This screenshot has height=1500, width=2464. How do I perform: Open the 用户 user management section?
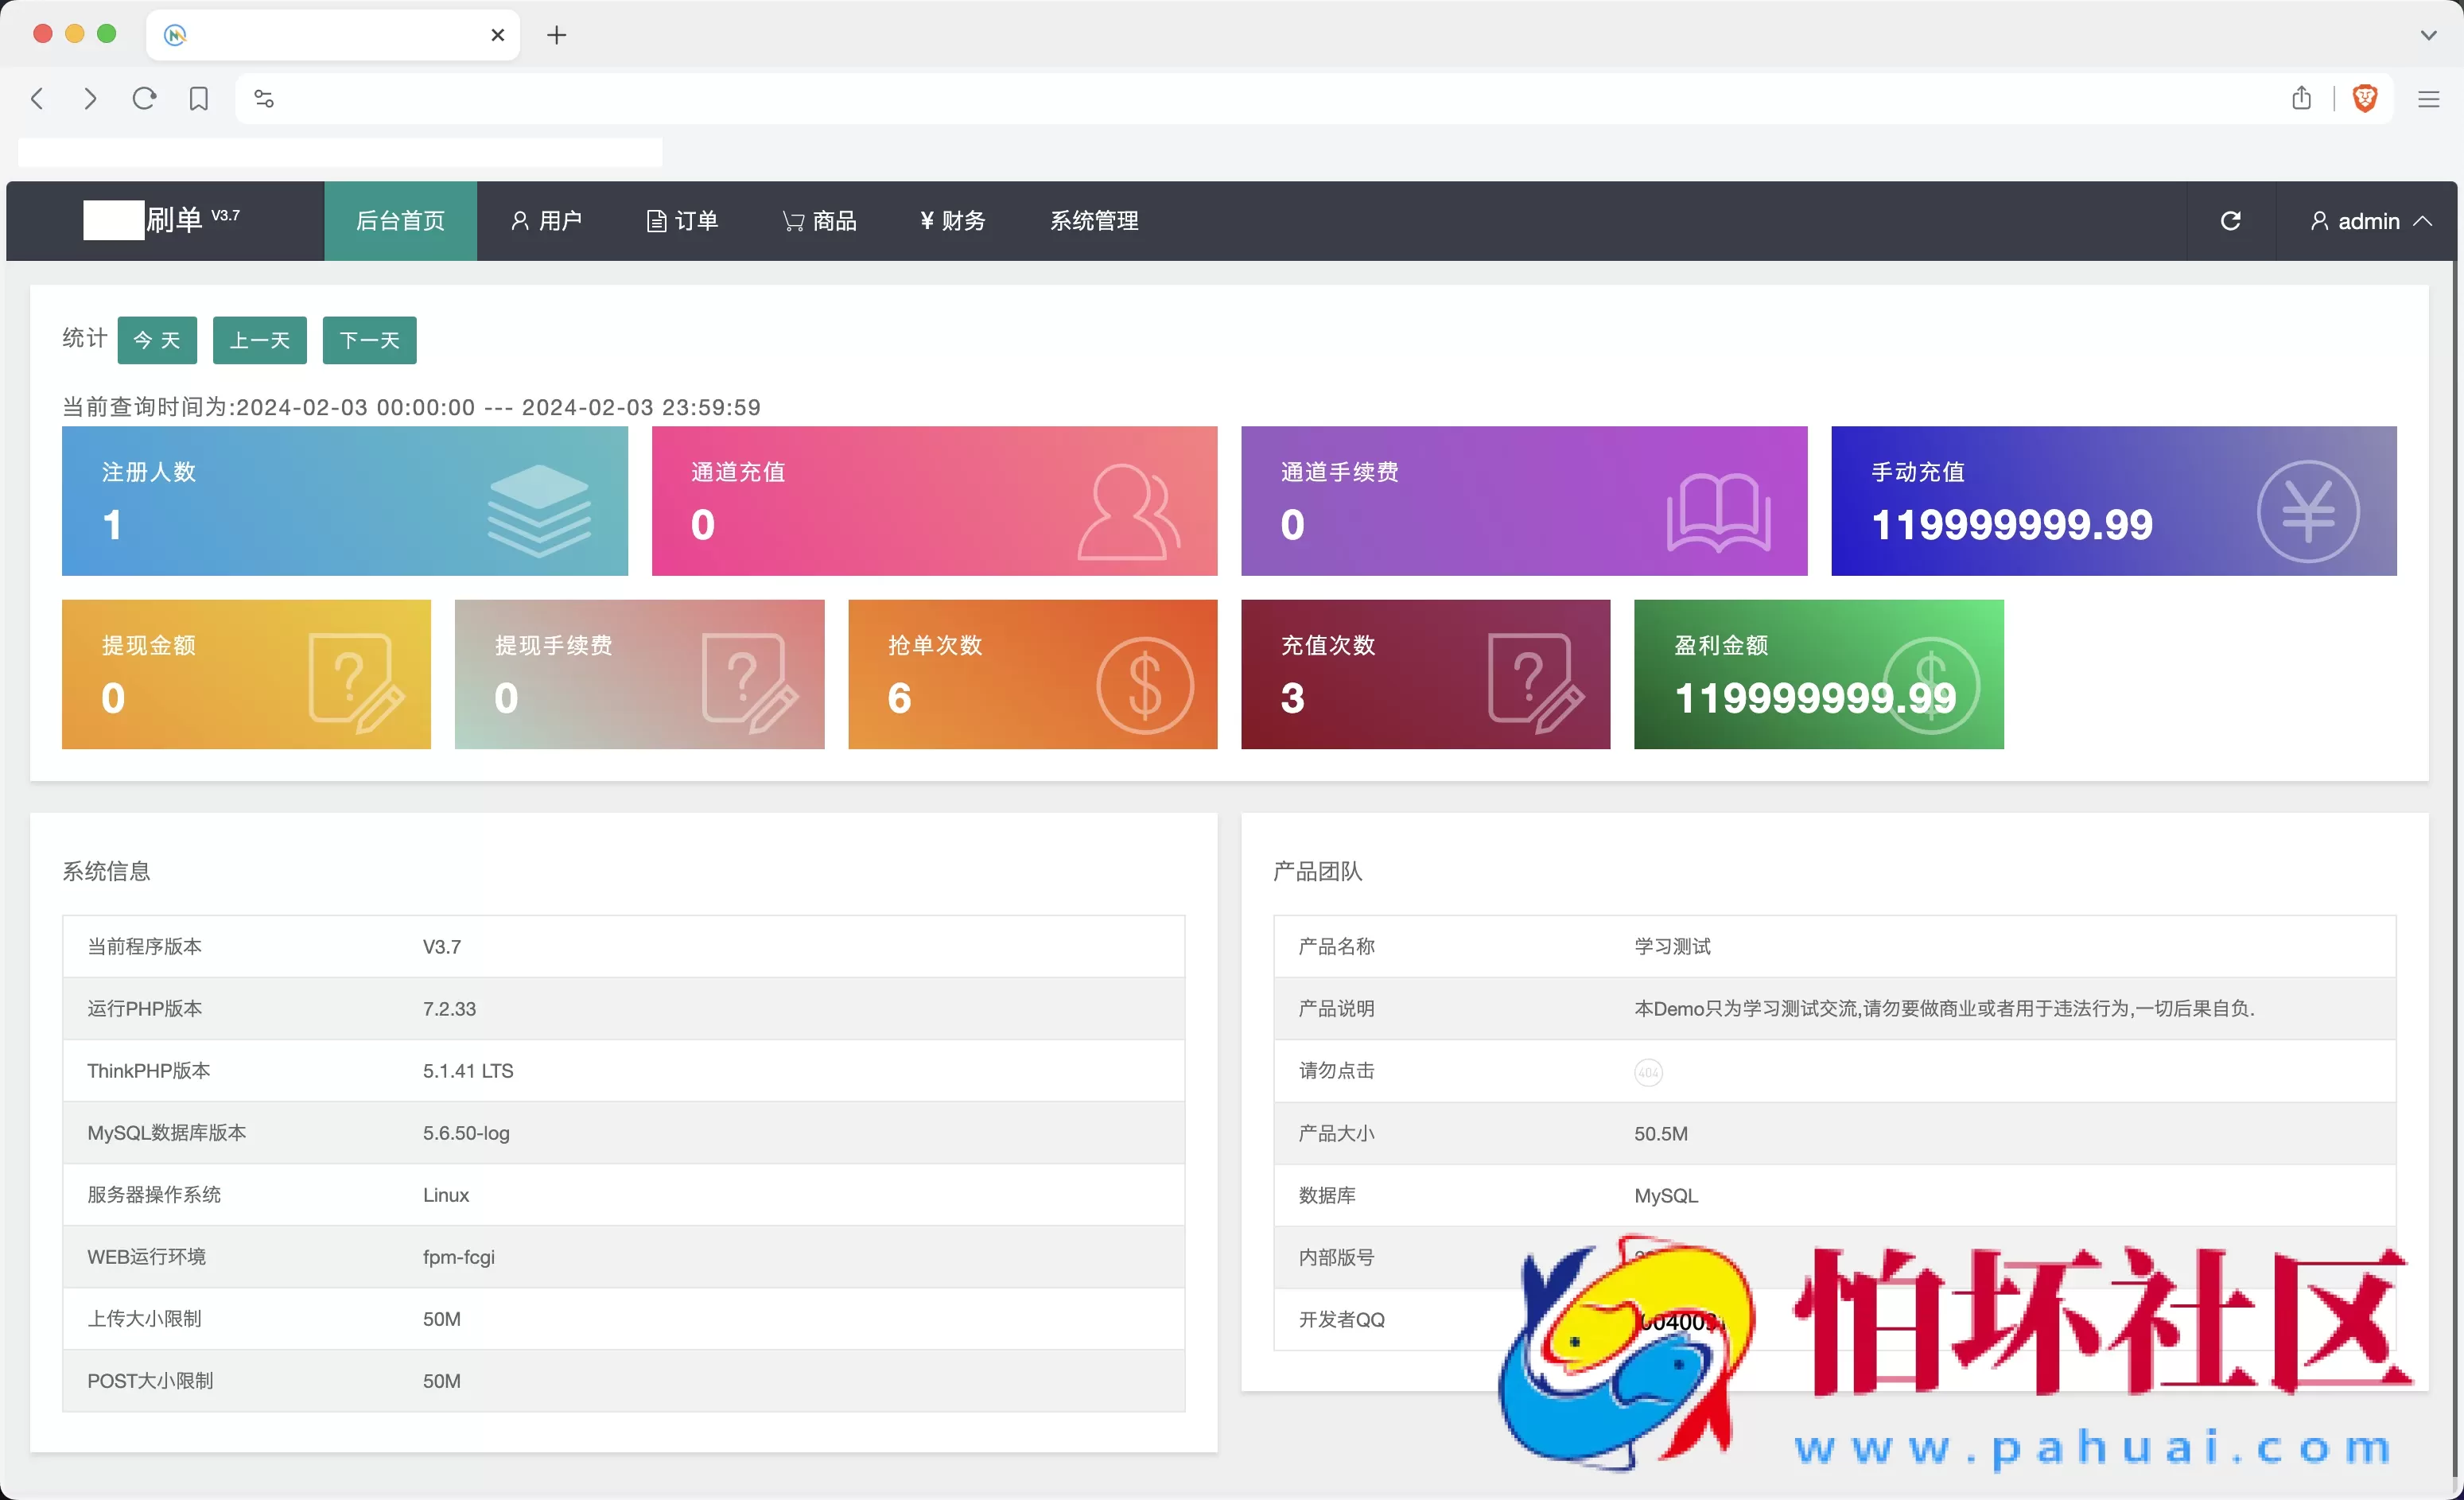tap(546, 220)
